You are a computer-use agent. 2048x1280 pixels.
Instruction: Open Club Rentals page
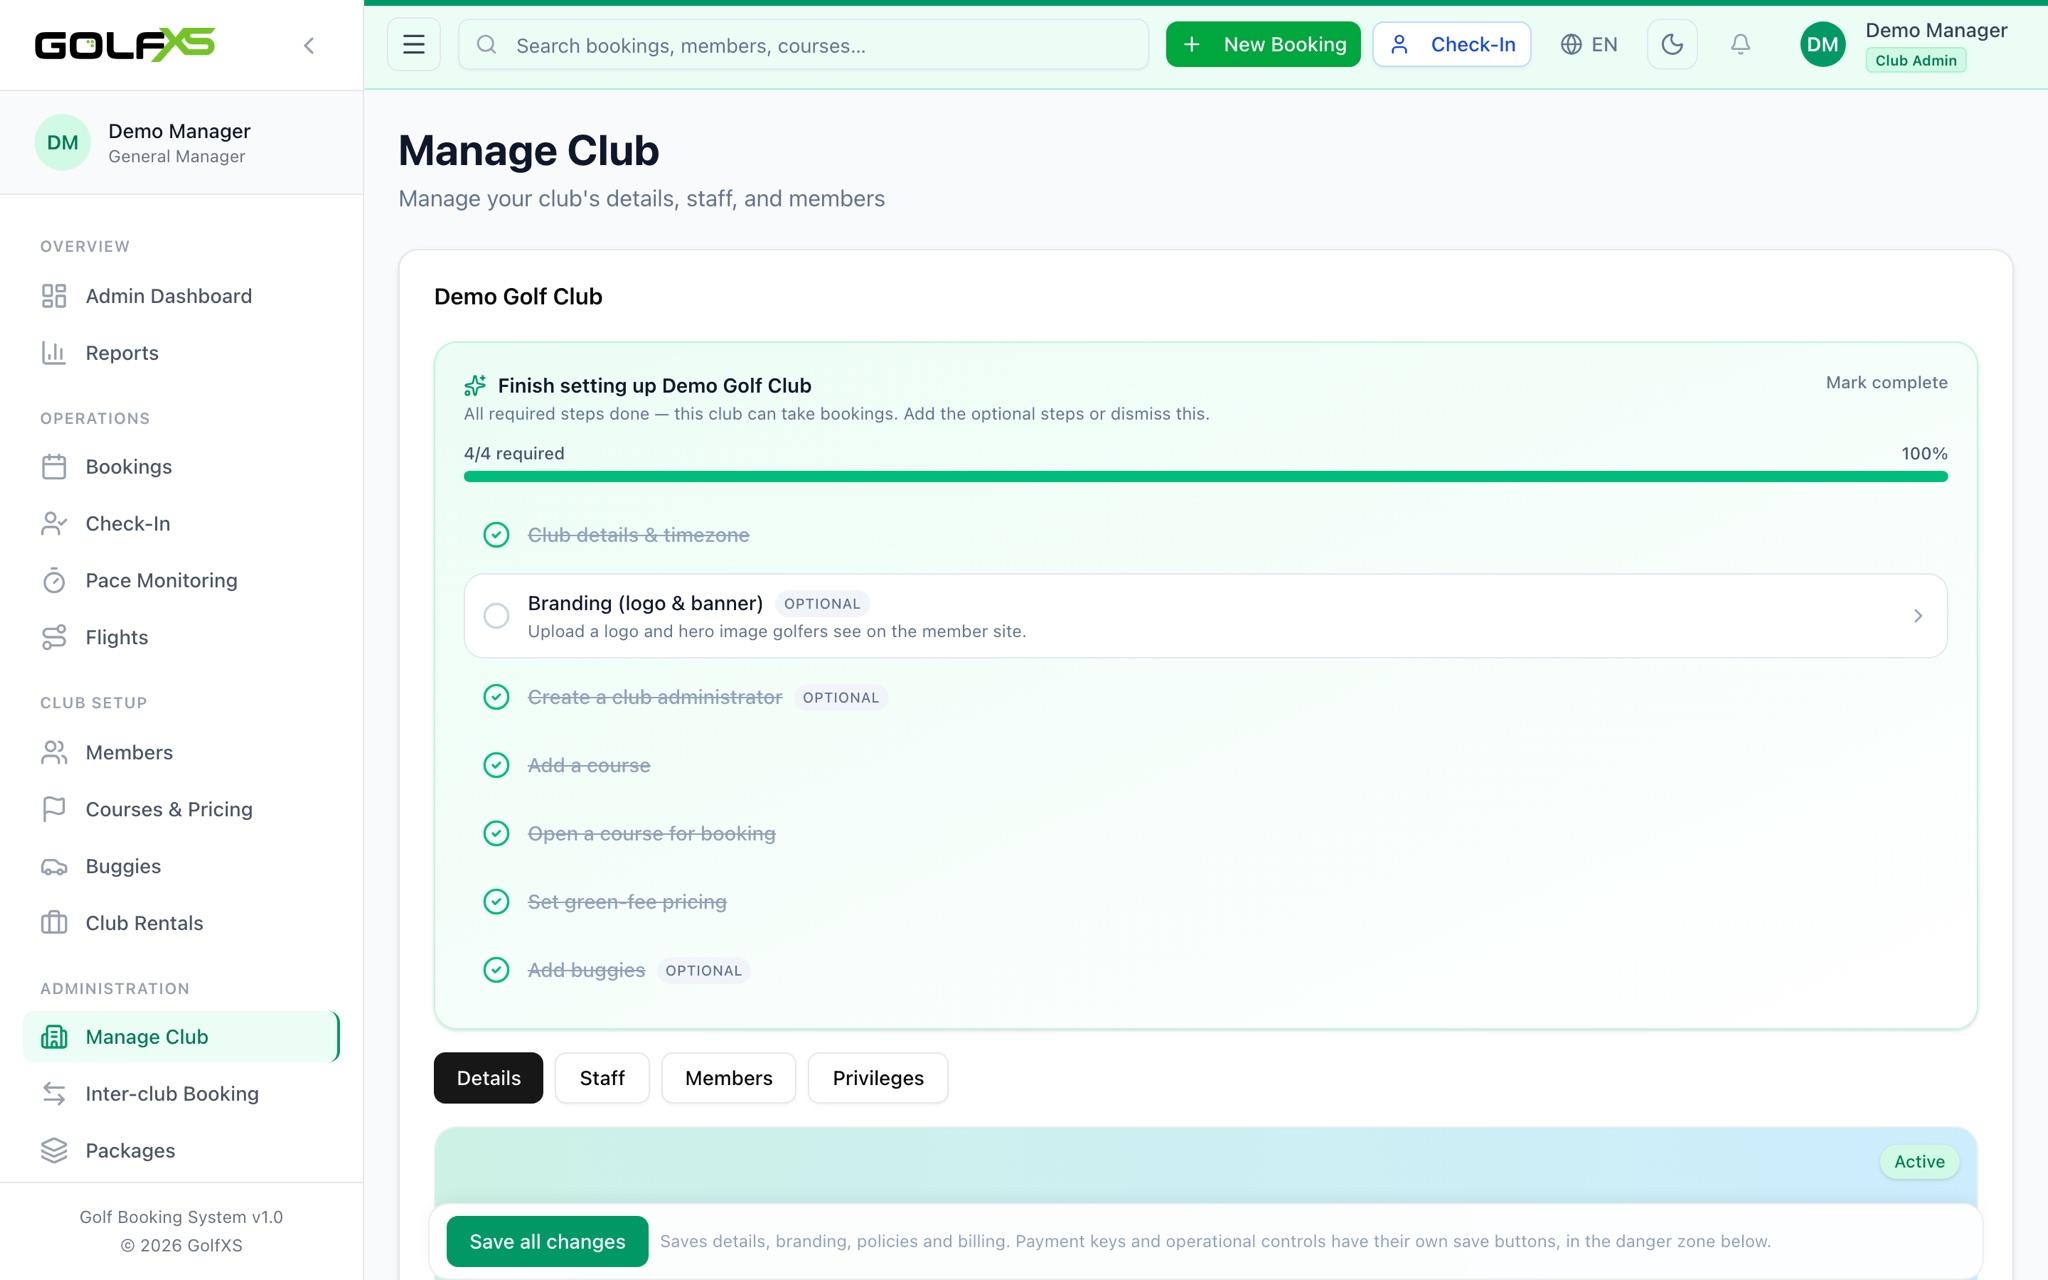pyautogui.click(x=181, y=924)
